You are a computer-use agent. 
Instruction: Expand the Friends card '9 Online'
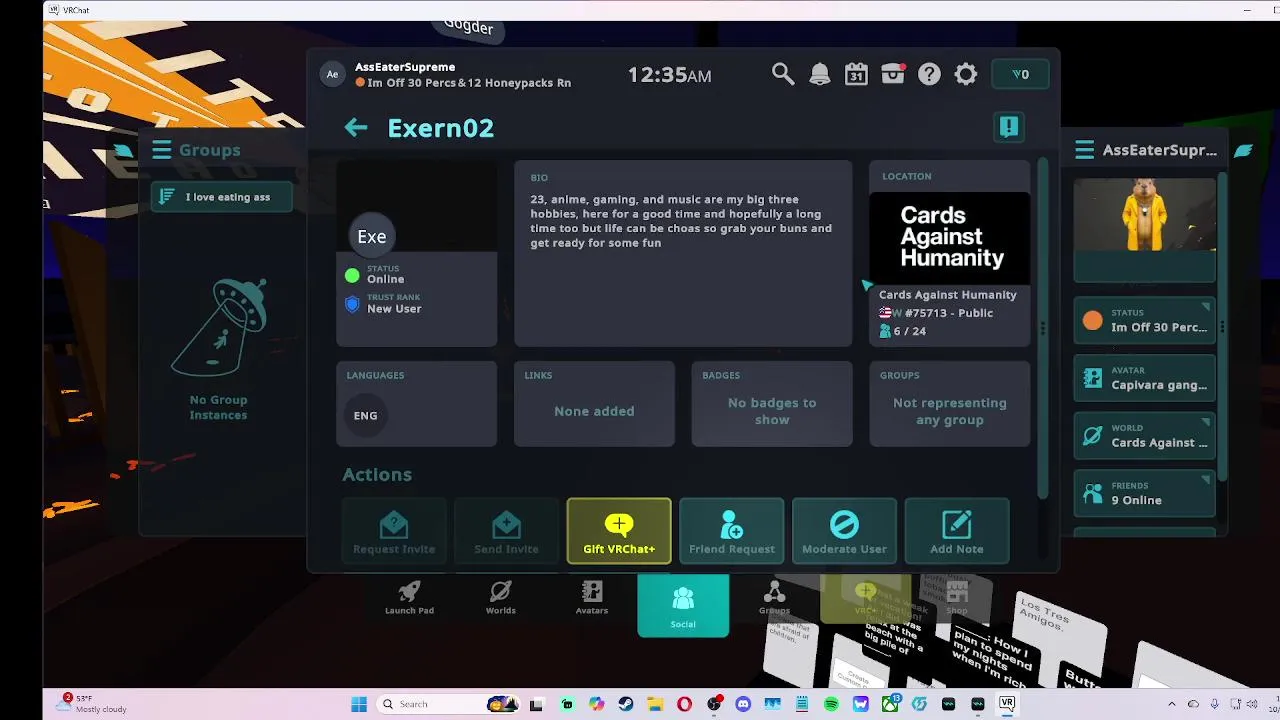click(x=1145, y=493)
